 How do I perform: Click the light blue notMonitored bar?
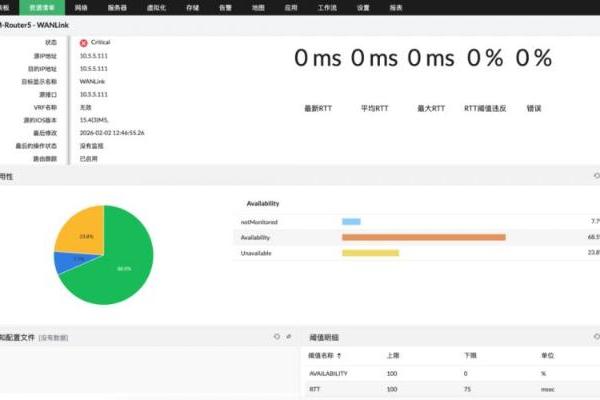coord(351,221)
